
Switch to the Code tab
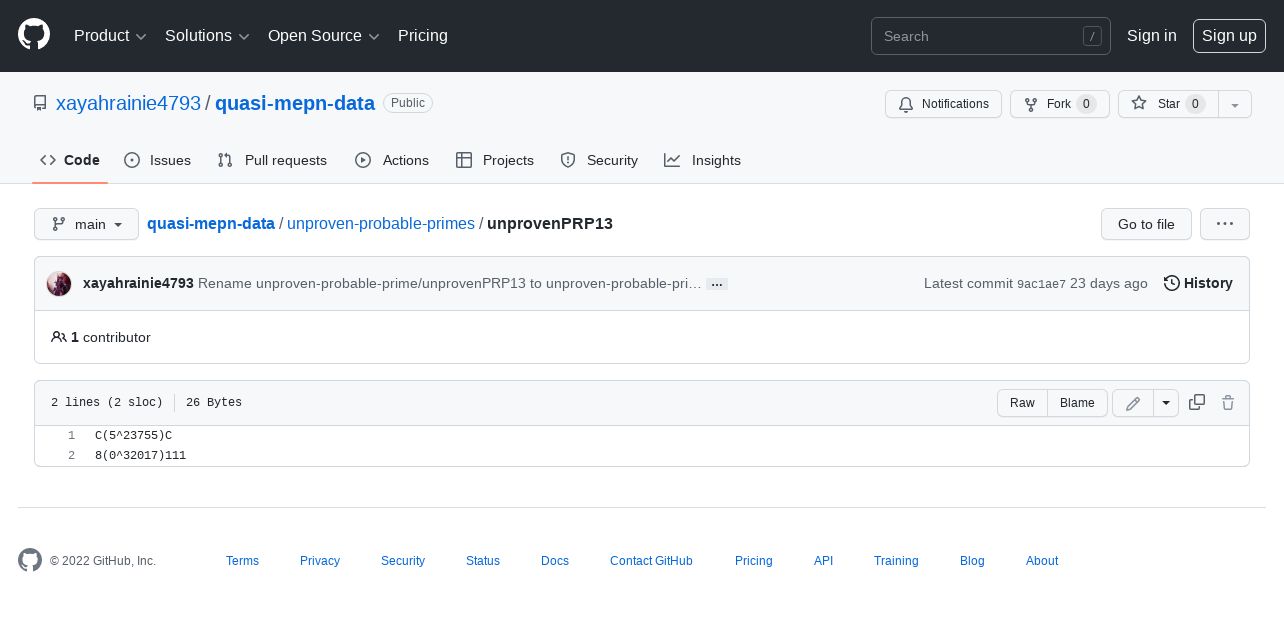70,160
